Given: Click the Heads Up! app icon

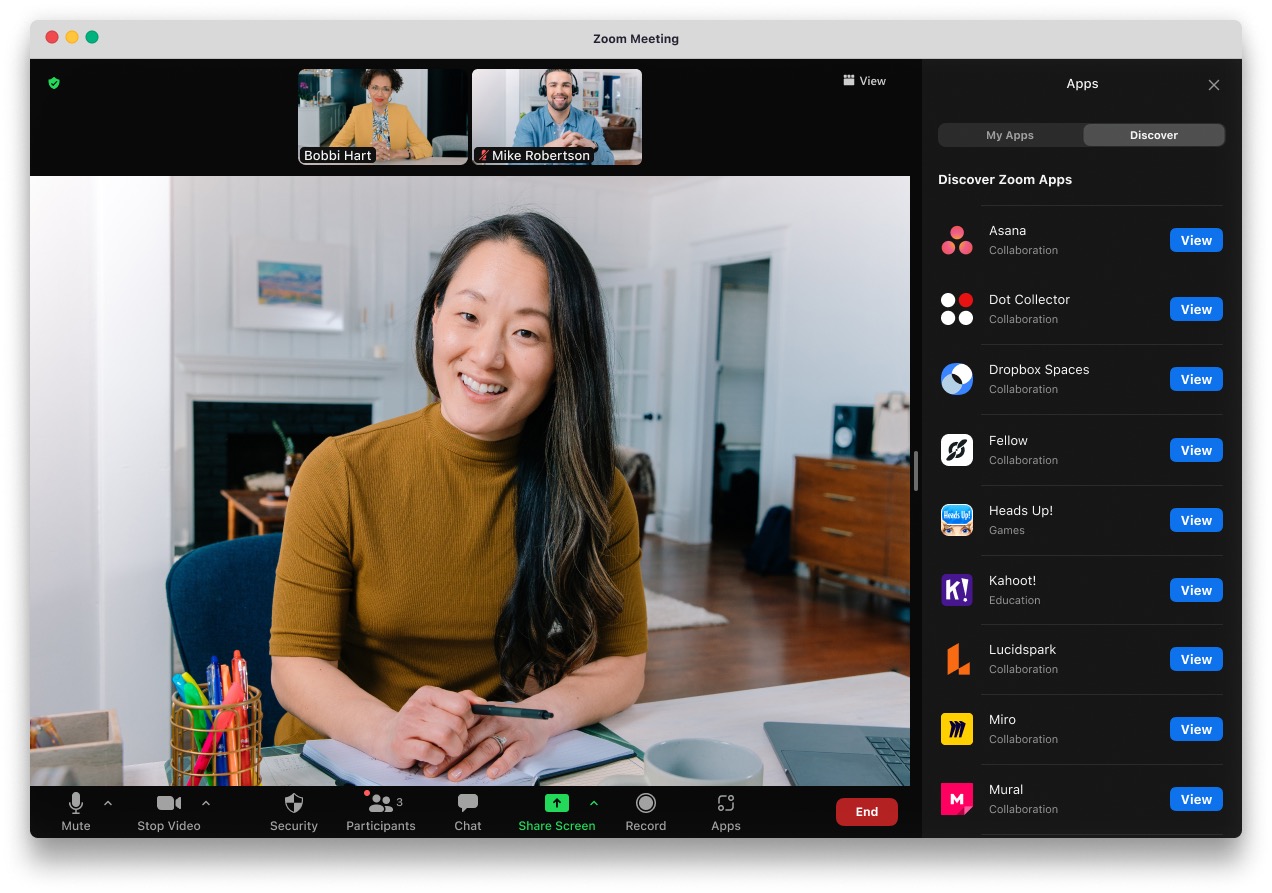Looking at the screenshot, I should [957, 520].
